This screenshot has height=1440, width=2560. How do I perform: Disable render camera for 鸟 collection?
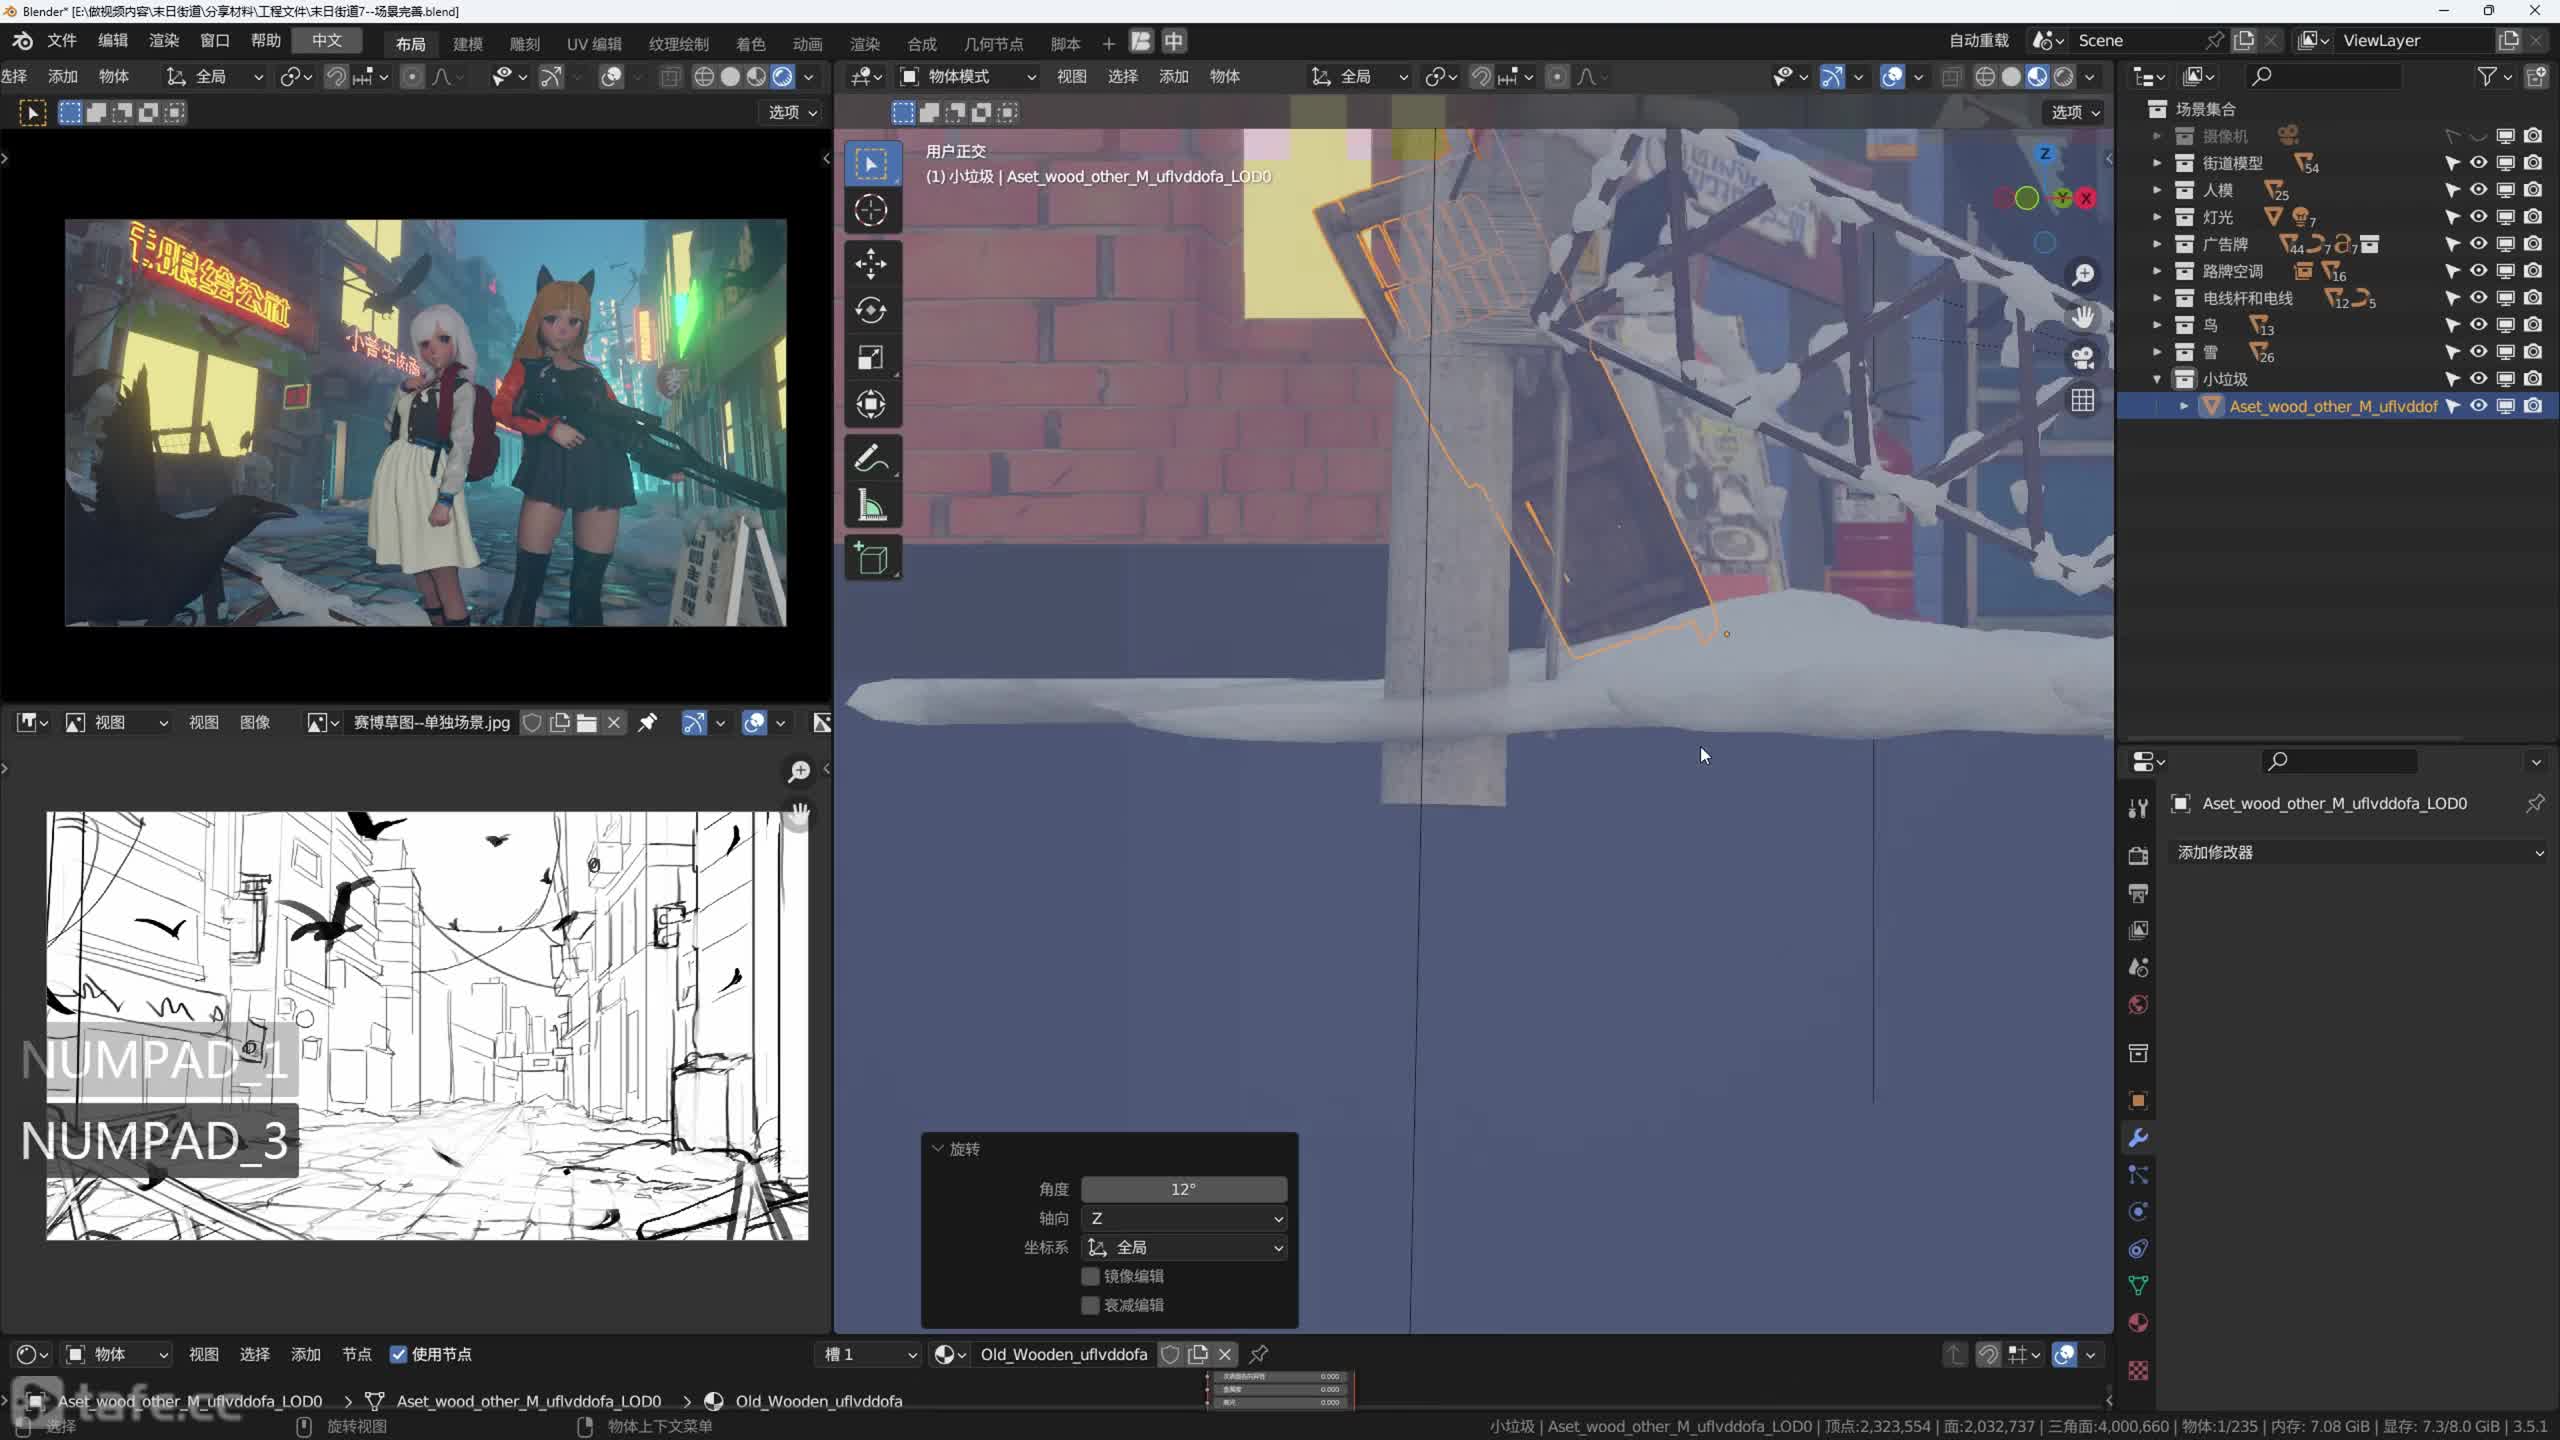[x=2533, y=325]
